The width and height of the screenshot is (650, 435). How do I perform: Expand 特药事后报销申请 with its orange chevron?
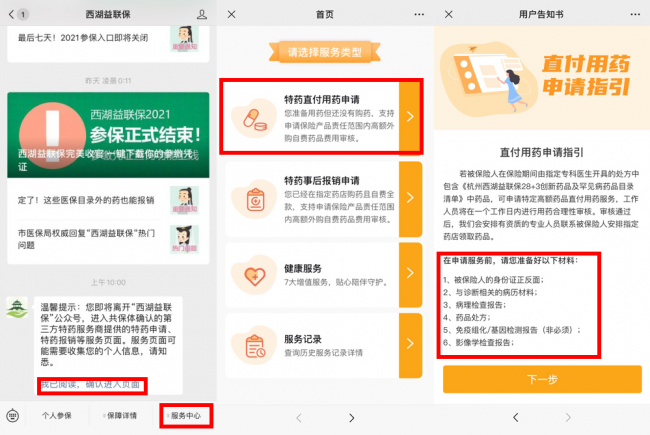coord(411,197)
